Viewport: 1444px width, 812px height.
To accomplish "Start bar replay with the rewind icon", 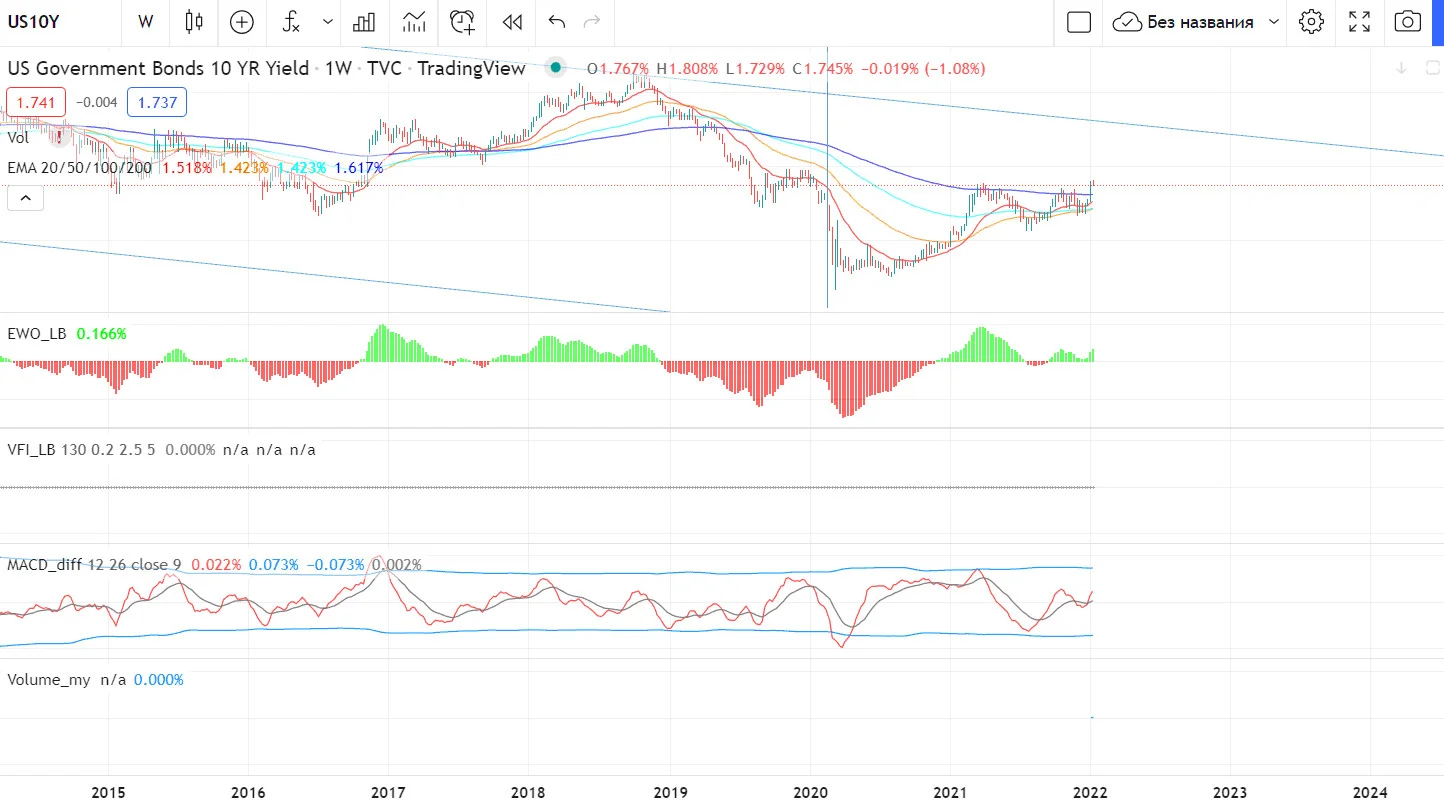I will click(x=512, y=21).
